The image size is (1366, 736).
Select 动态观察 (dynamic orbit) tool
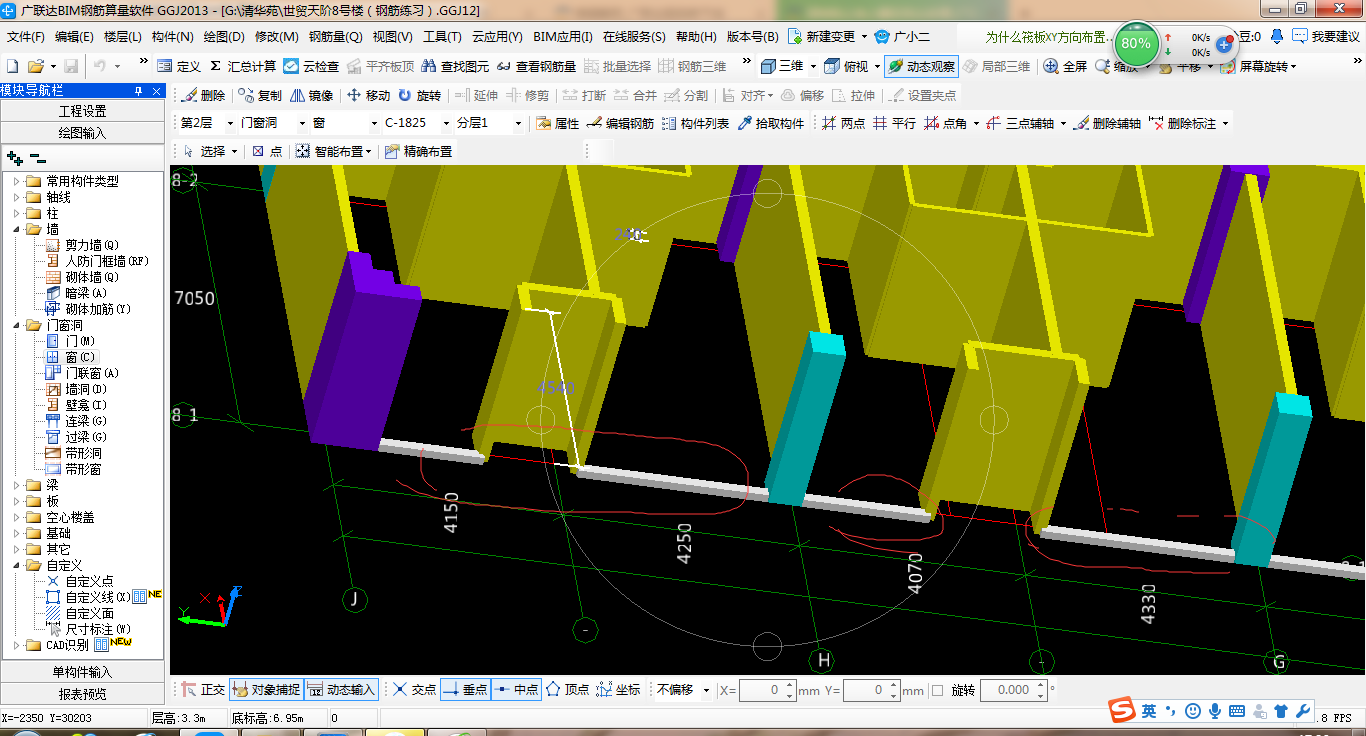[x=921, y=66]
